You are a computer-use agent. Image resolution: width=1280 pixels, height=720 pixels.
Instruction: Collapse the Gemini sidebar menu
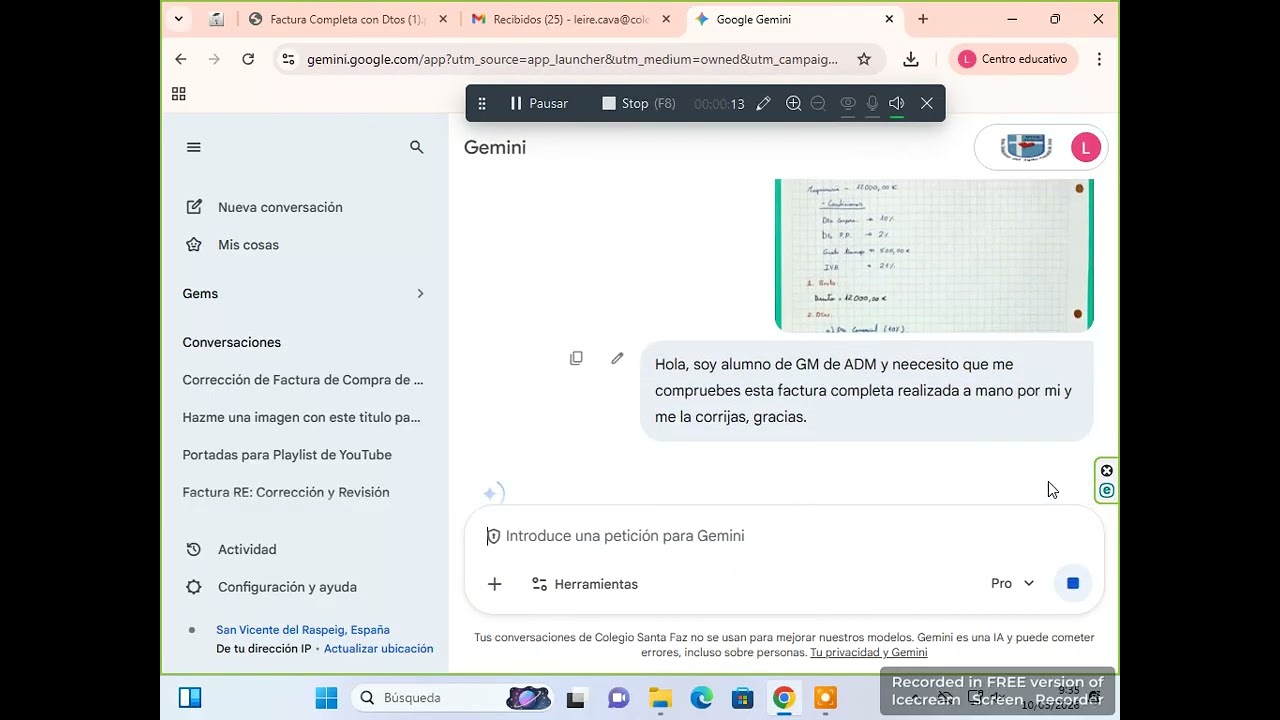(x=194, y=147)
